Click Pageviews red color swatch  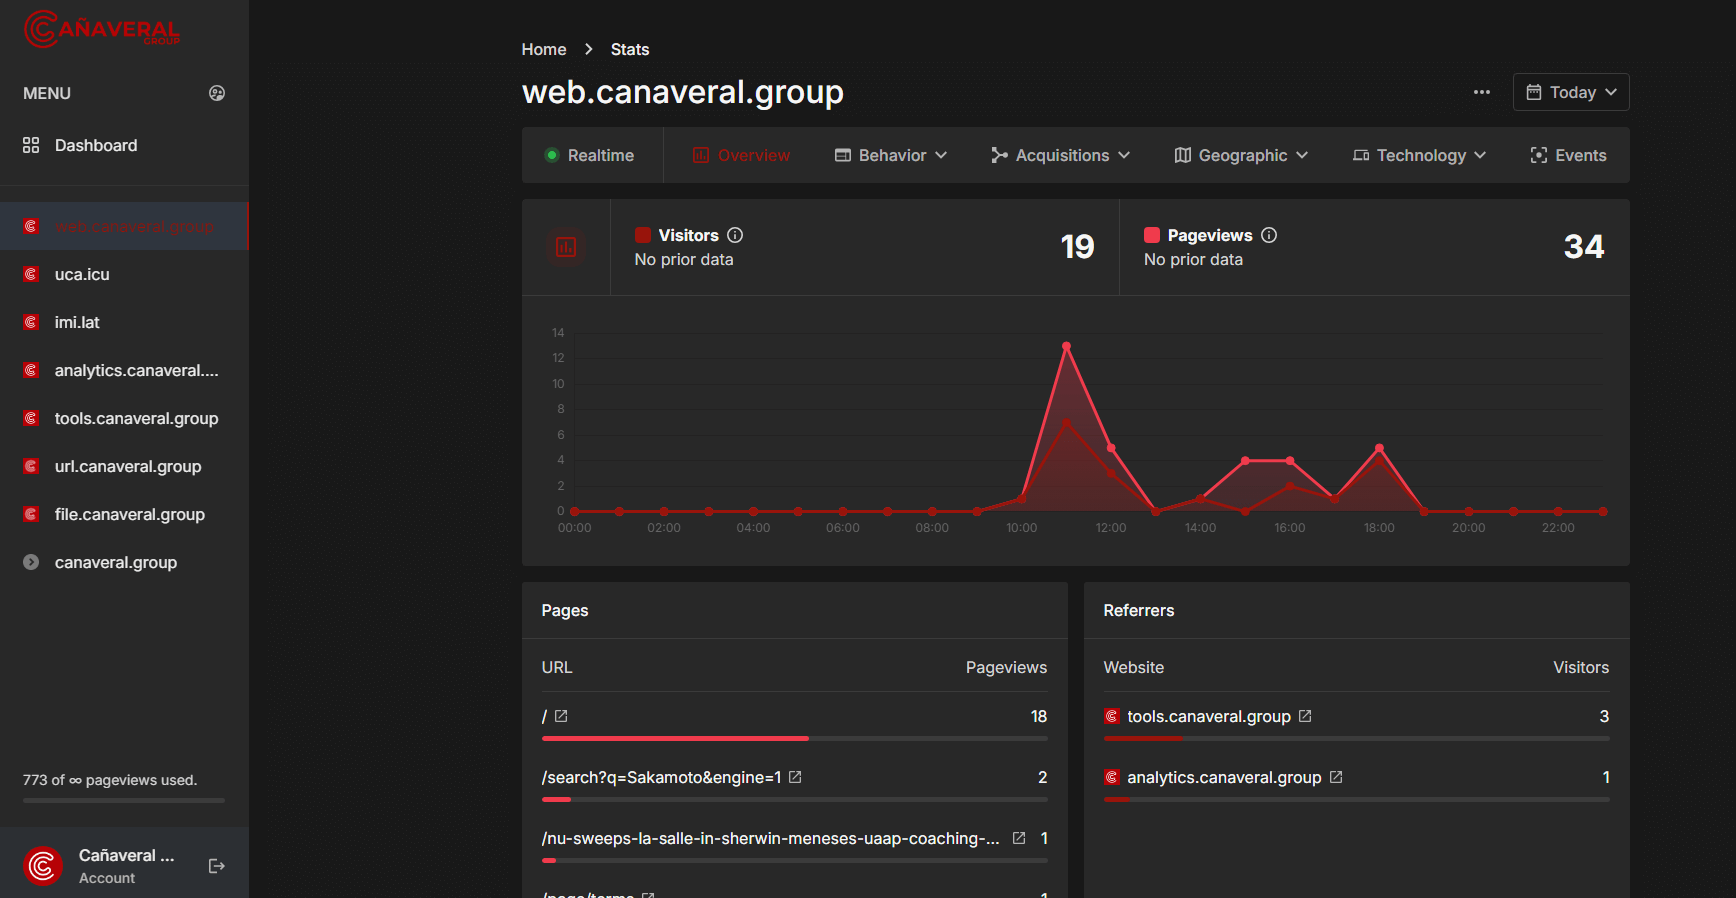tap(1152, 235)
